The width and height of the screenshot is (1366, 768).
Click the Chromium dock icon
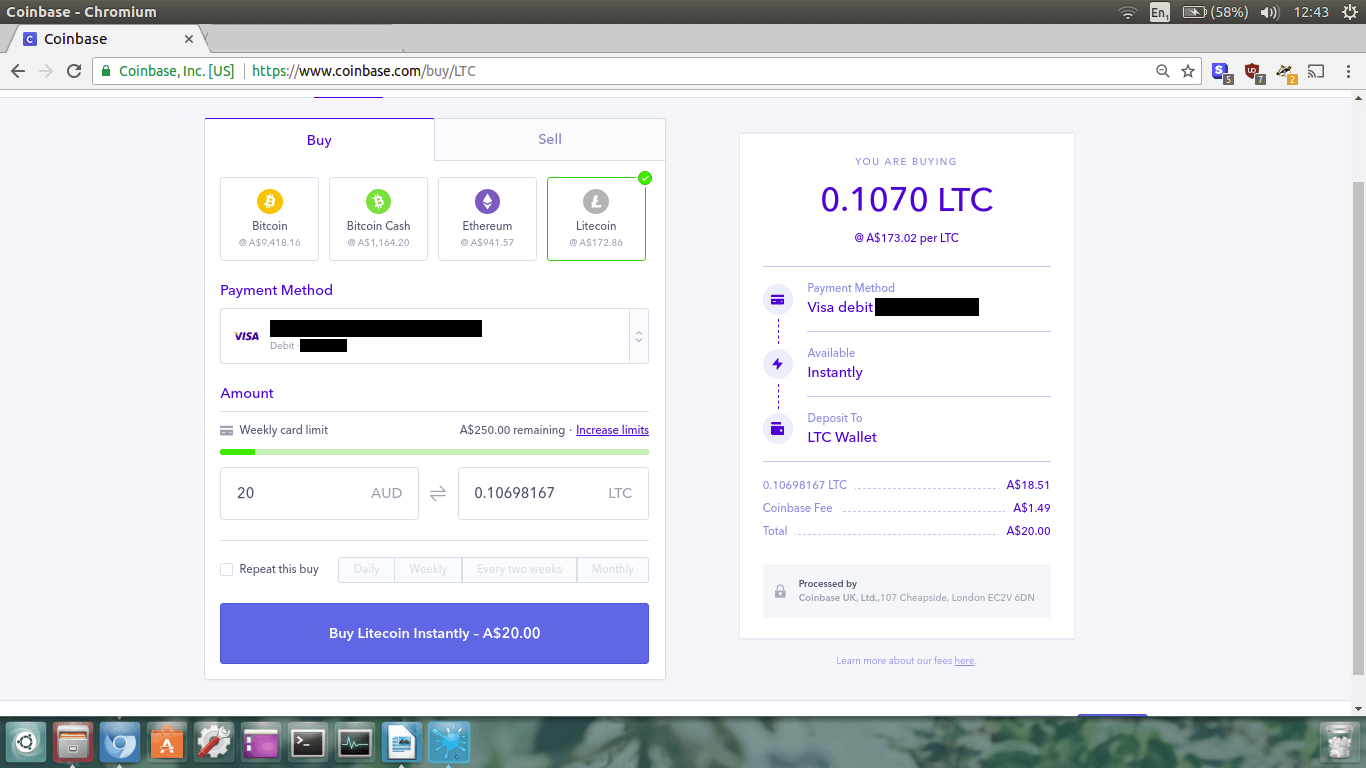120,743
